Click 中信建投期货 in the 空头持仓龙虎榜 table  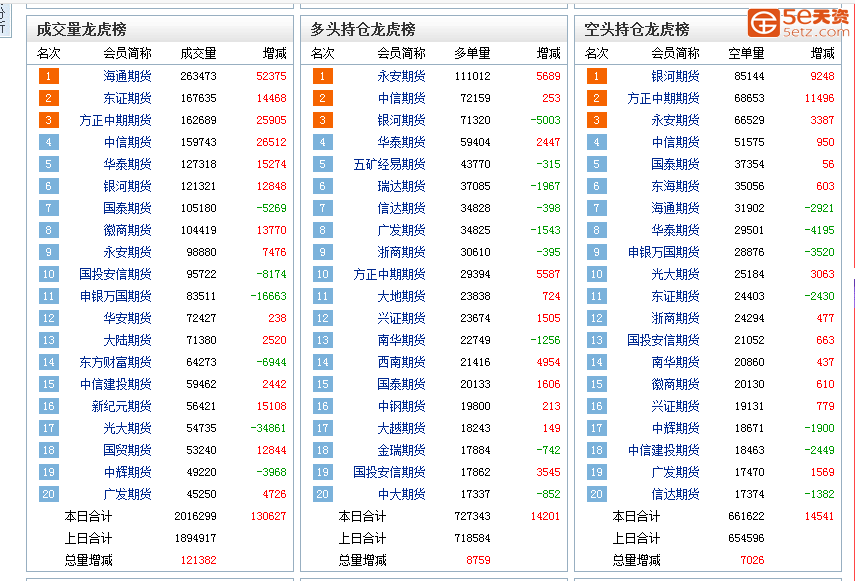663,450
